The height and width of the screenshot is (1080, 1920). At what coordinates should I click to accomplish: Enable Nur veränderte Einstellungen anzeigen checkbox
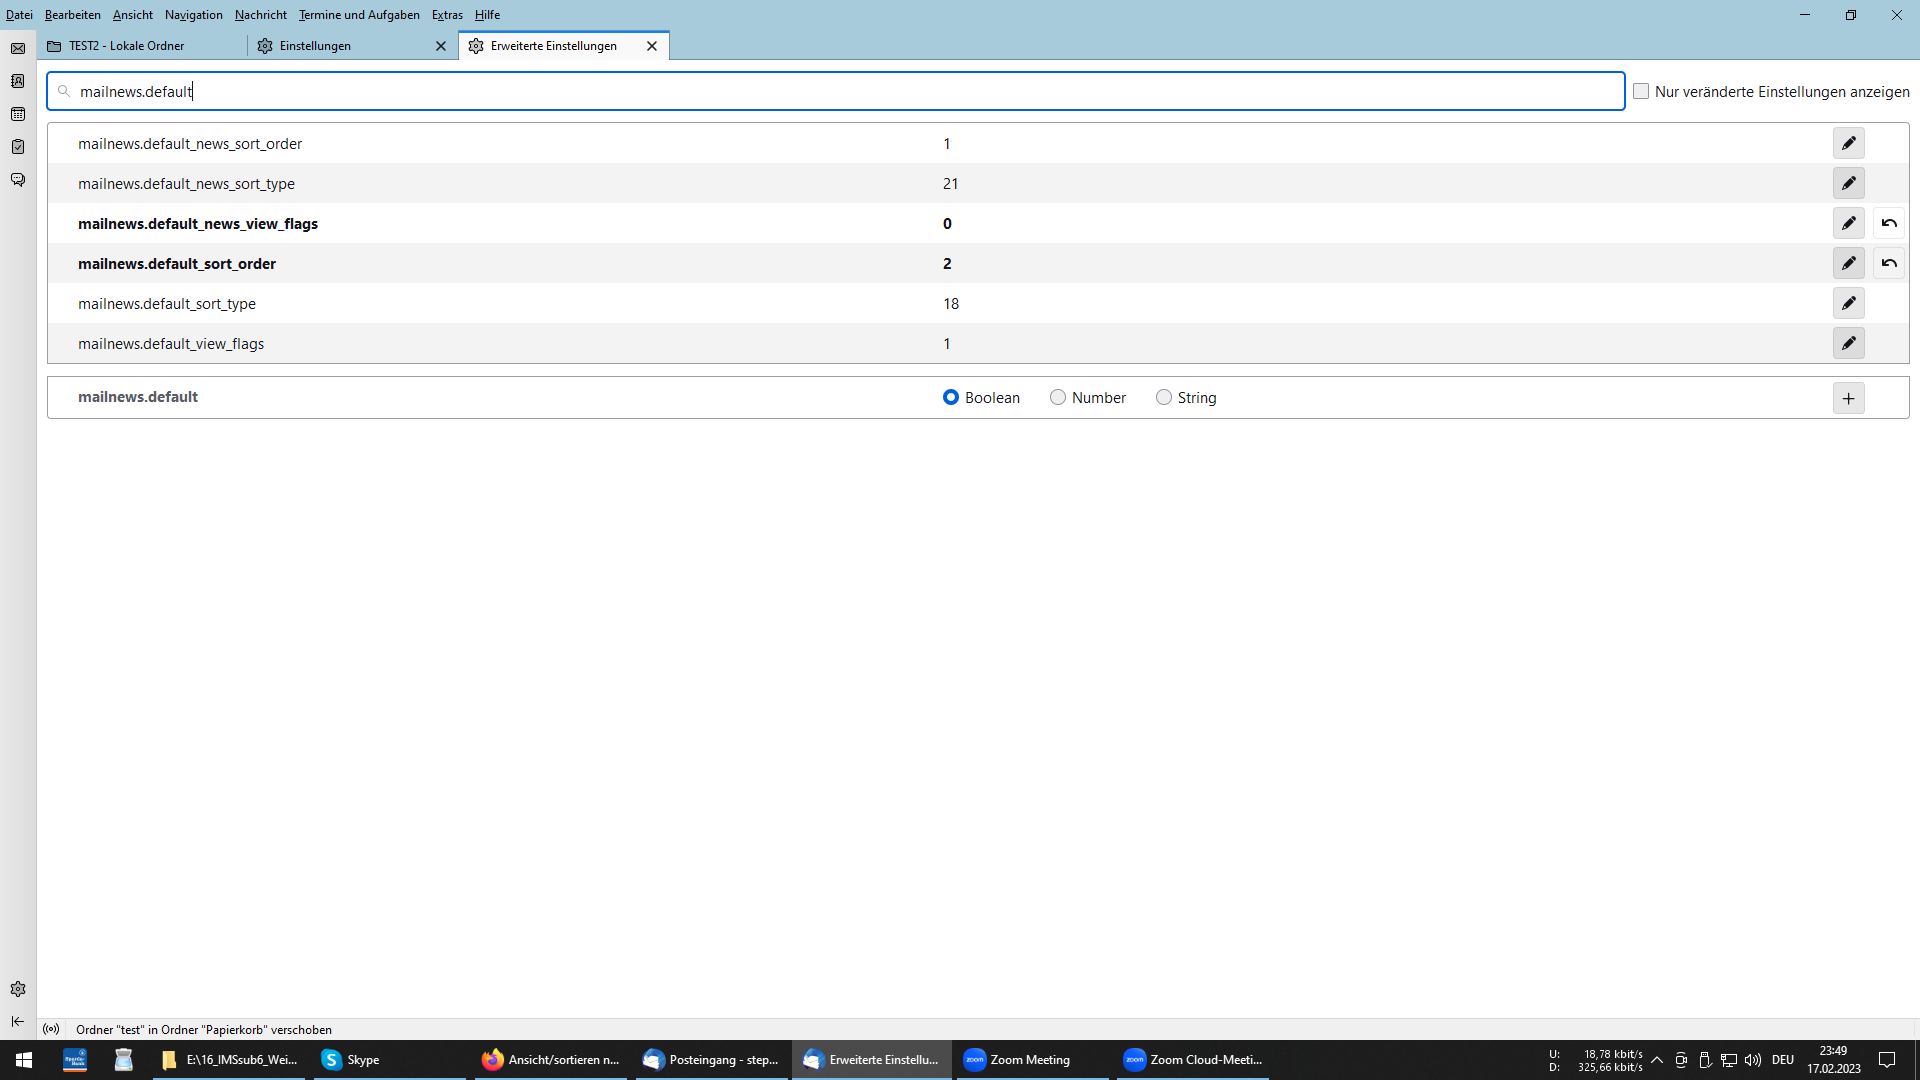tap(1641, 91)
